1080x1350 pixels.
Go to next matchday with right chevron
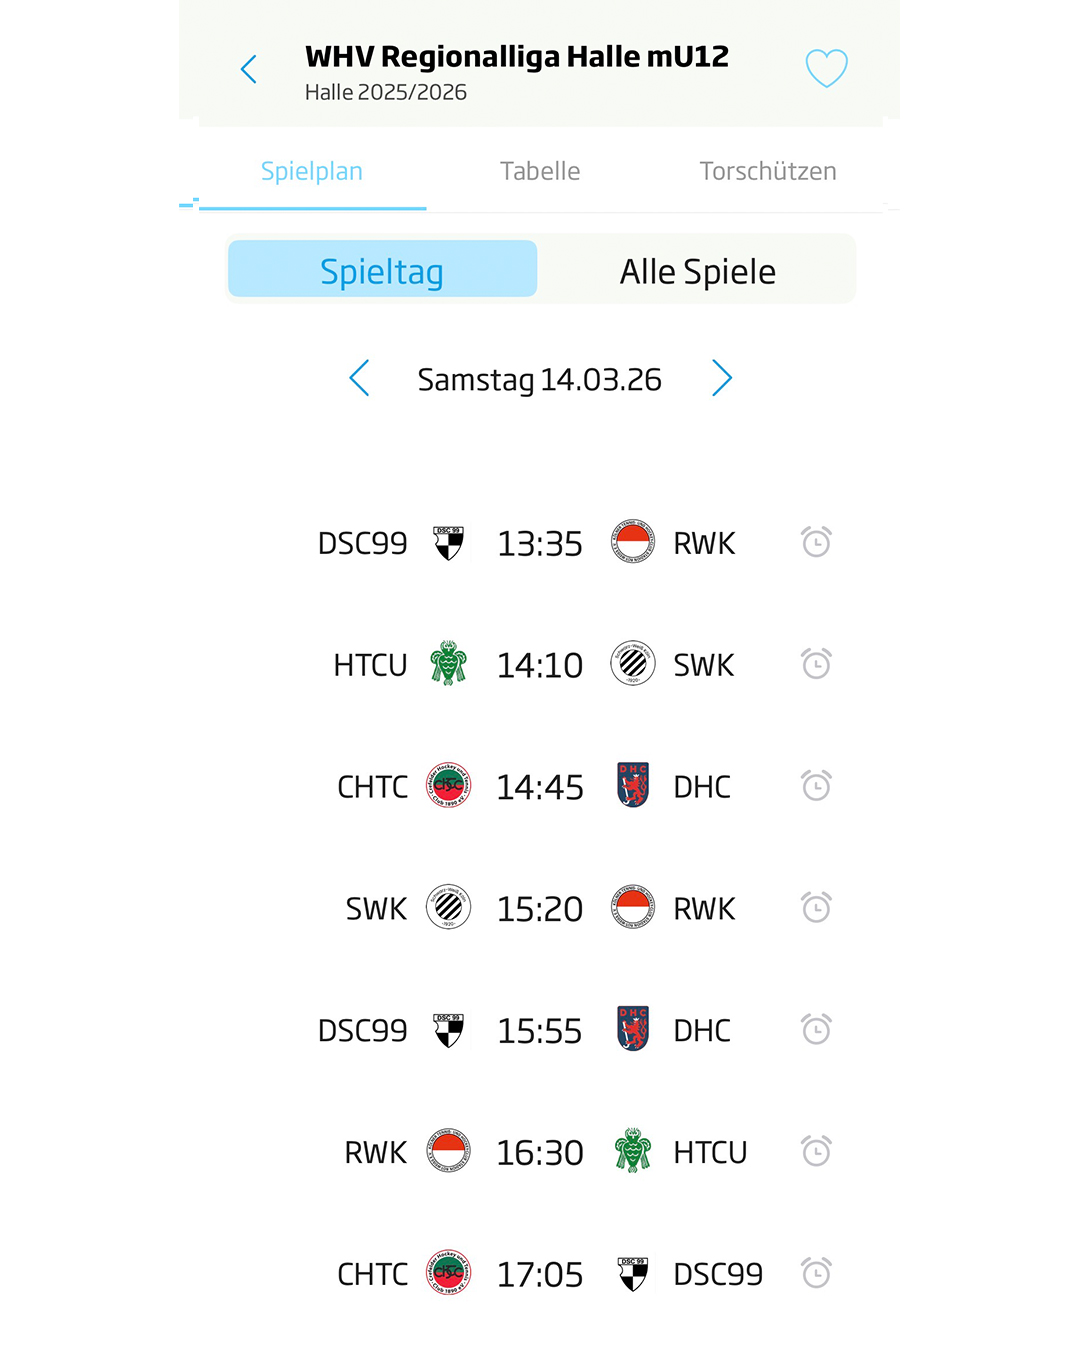pos(722,379)
